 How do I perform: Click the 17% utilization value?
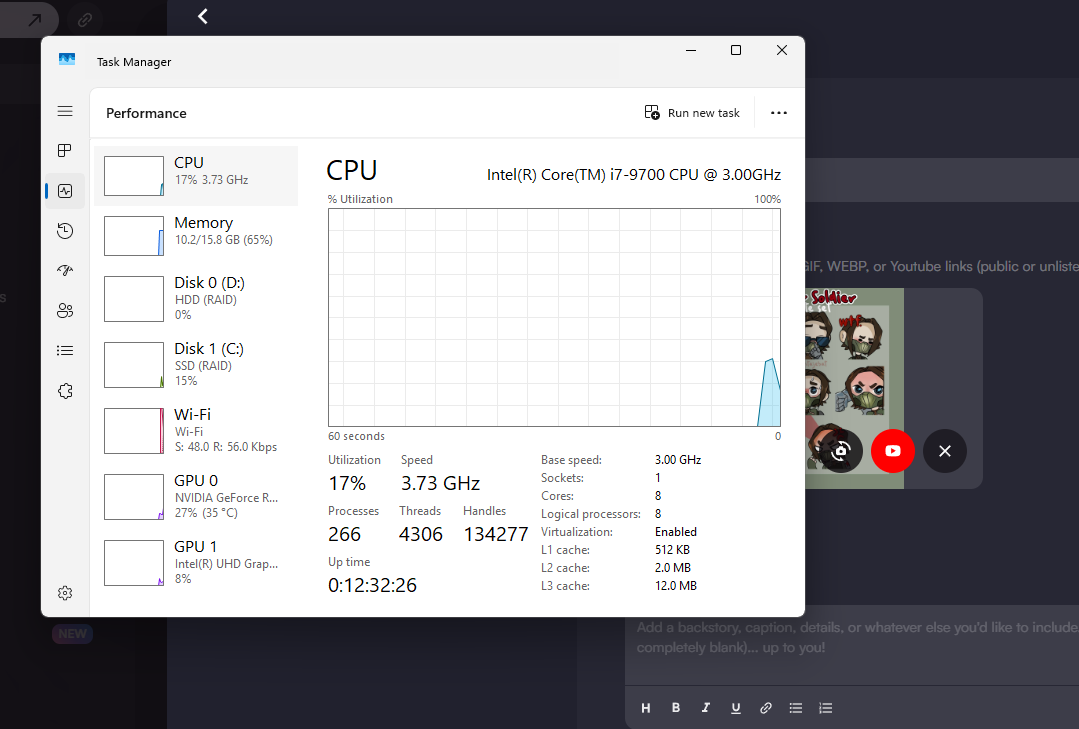347,483
